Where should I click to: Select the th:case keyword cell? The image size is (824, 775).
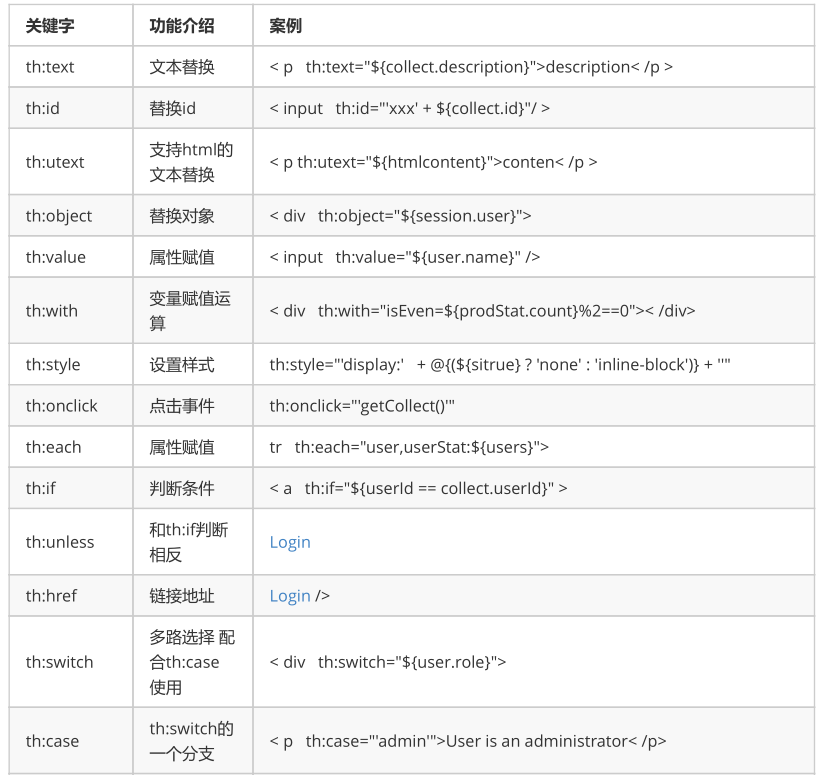tap(52, 741)
